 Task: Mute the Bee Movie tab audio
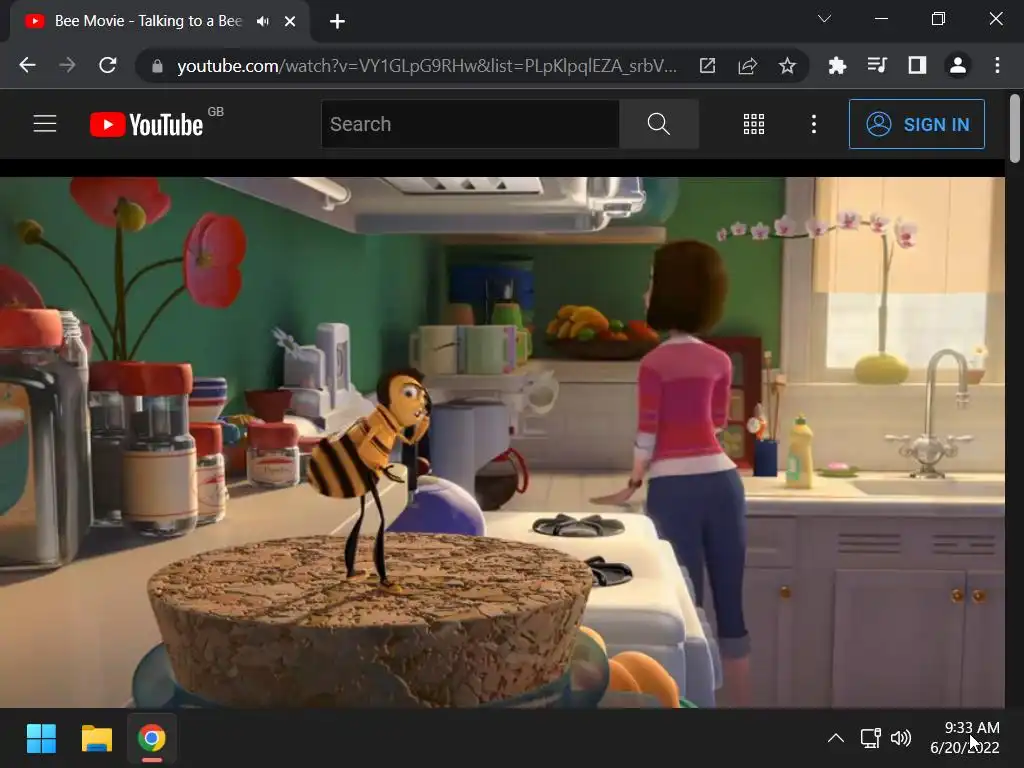263,22
